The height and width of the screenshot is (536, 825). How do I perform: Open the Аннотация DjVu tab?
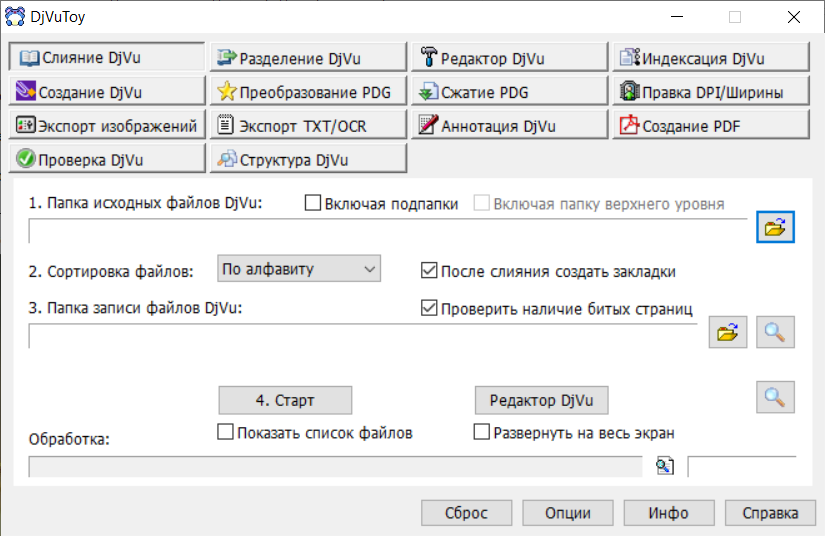(x=509, y=125)
